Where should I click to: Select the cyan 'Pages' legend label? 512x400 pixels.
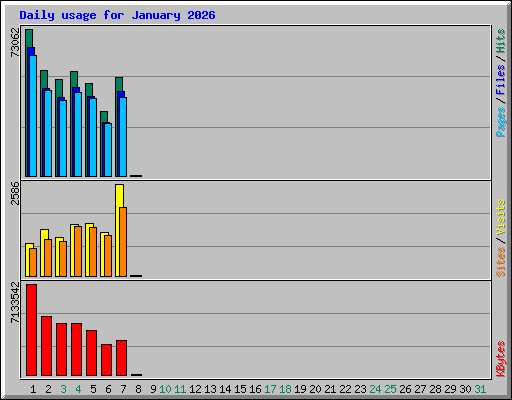coord(501,122)
